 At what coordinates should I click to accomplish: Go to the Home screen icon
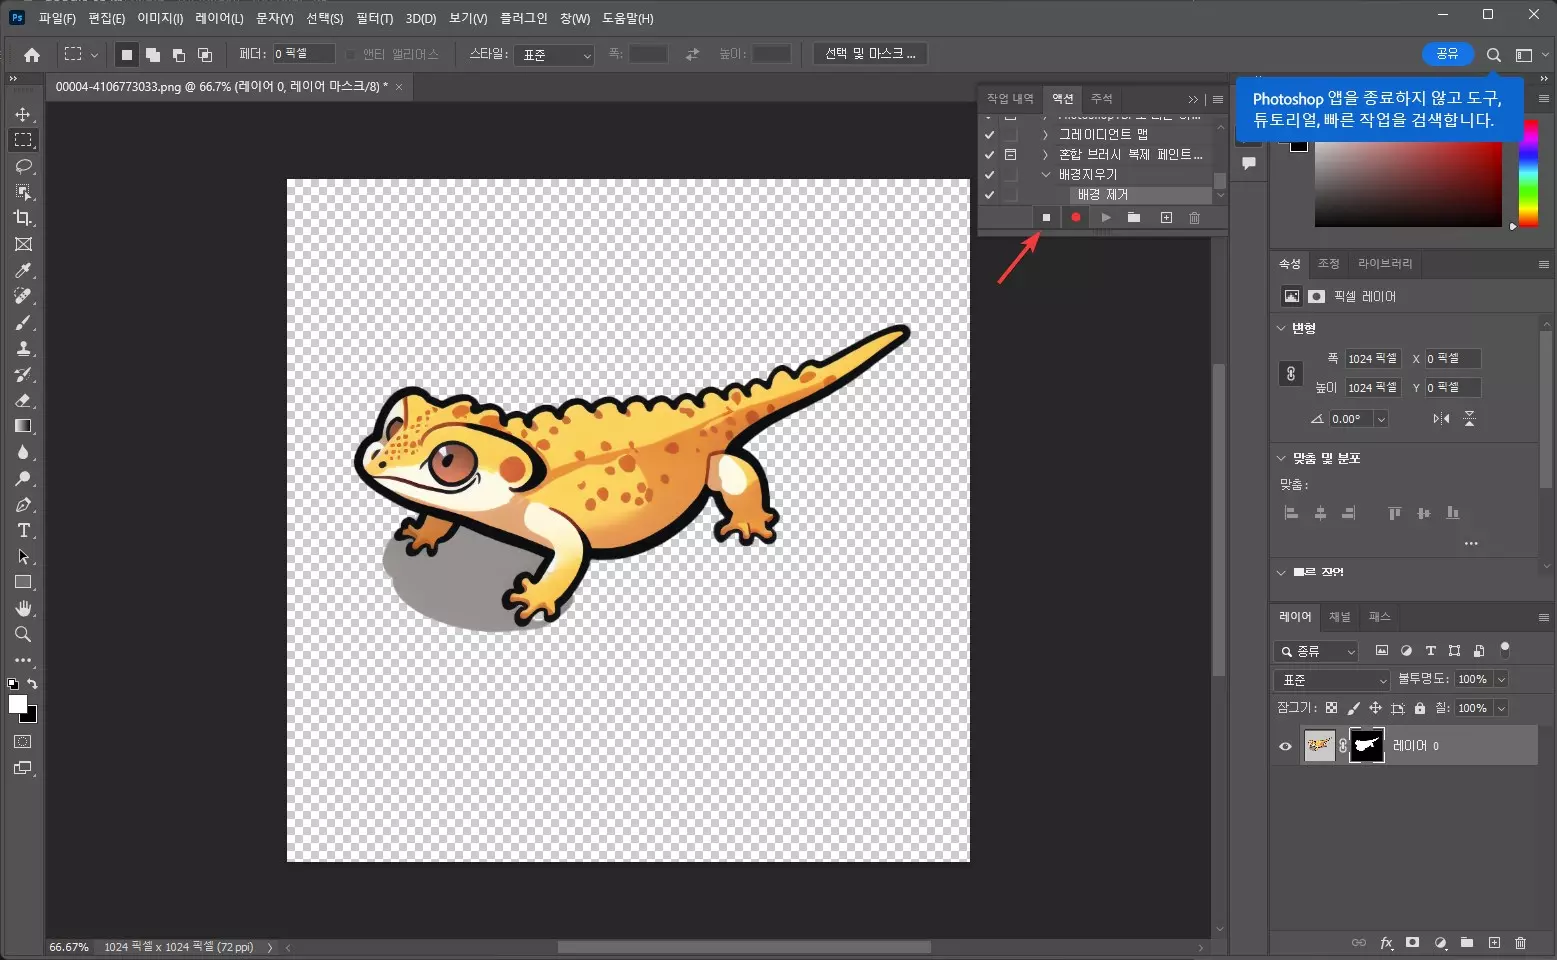(32, 55)
